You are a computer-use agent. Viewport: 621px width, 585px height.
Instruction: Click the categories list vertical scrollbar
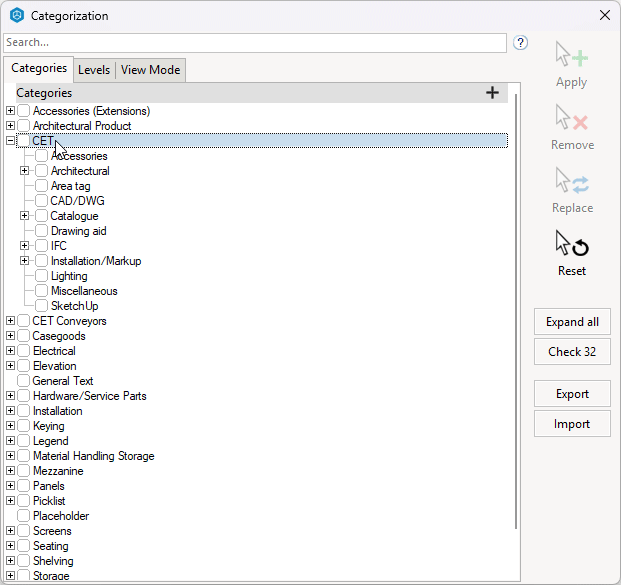click(516, 311)
